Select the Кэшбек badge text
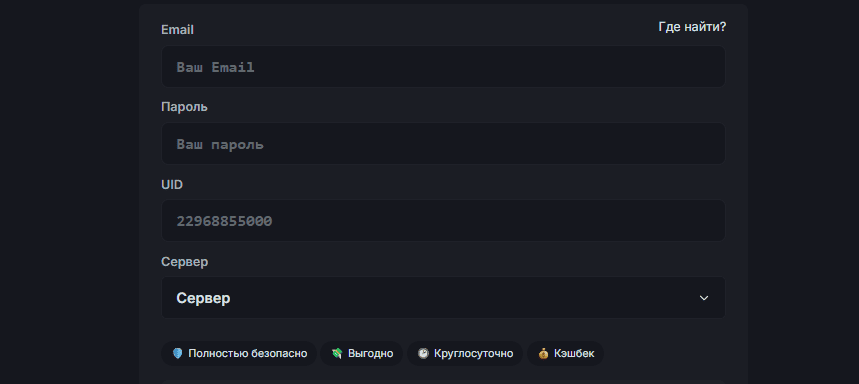 574,353
